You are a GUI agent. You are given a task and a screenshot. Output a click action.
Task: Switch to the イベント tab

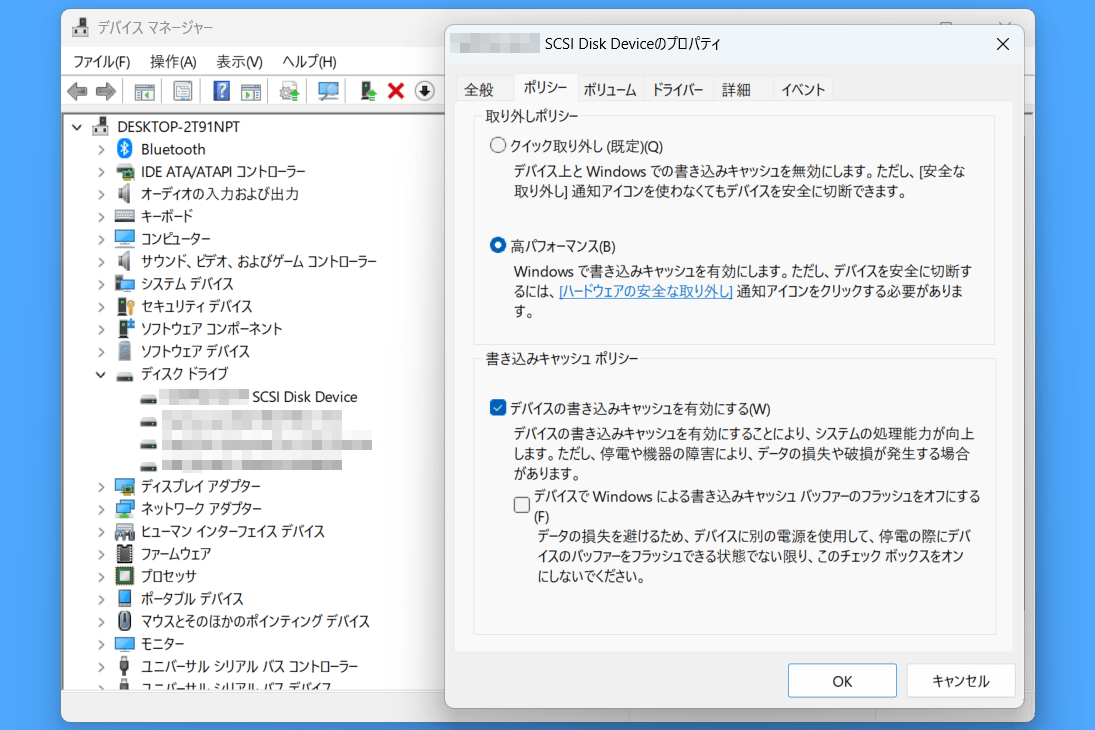(803, 89)
